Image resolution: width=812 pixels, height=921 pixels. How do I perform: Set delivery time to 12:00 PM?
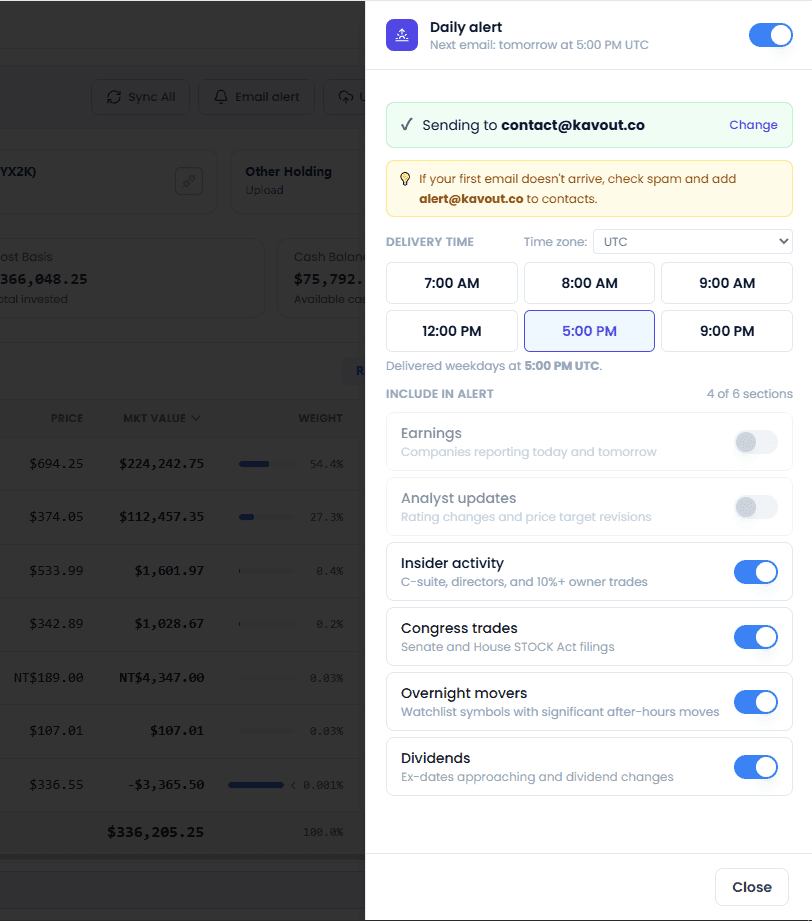tap(452, 331)
